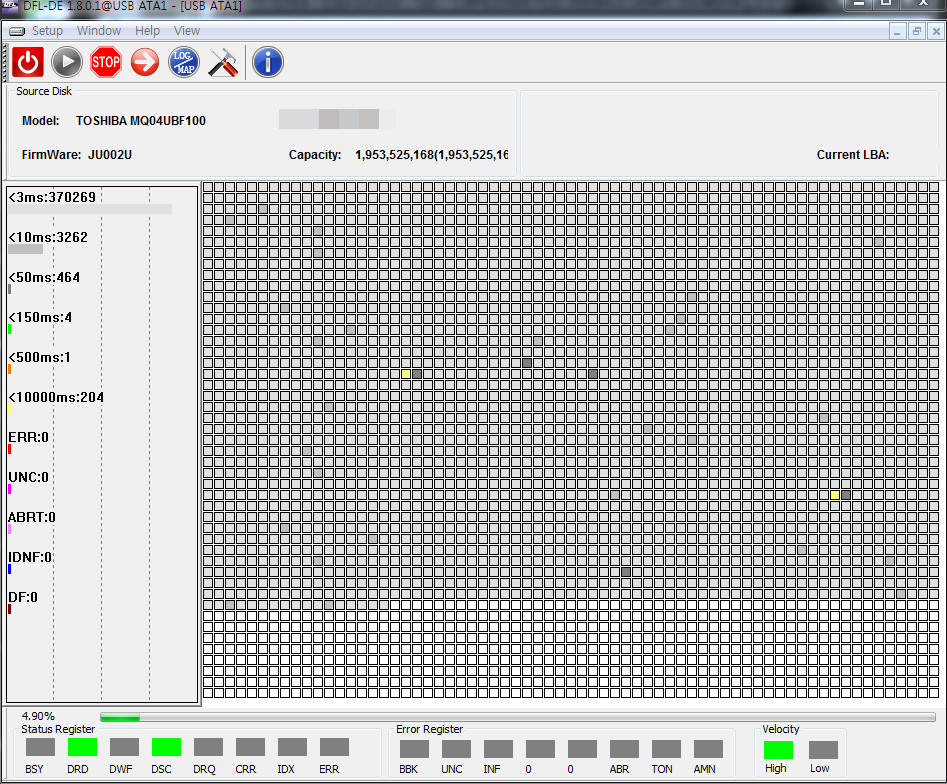947x784 pixels.
Task: Open the Window menu
Action: point(98,31)
